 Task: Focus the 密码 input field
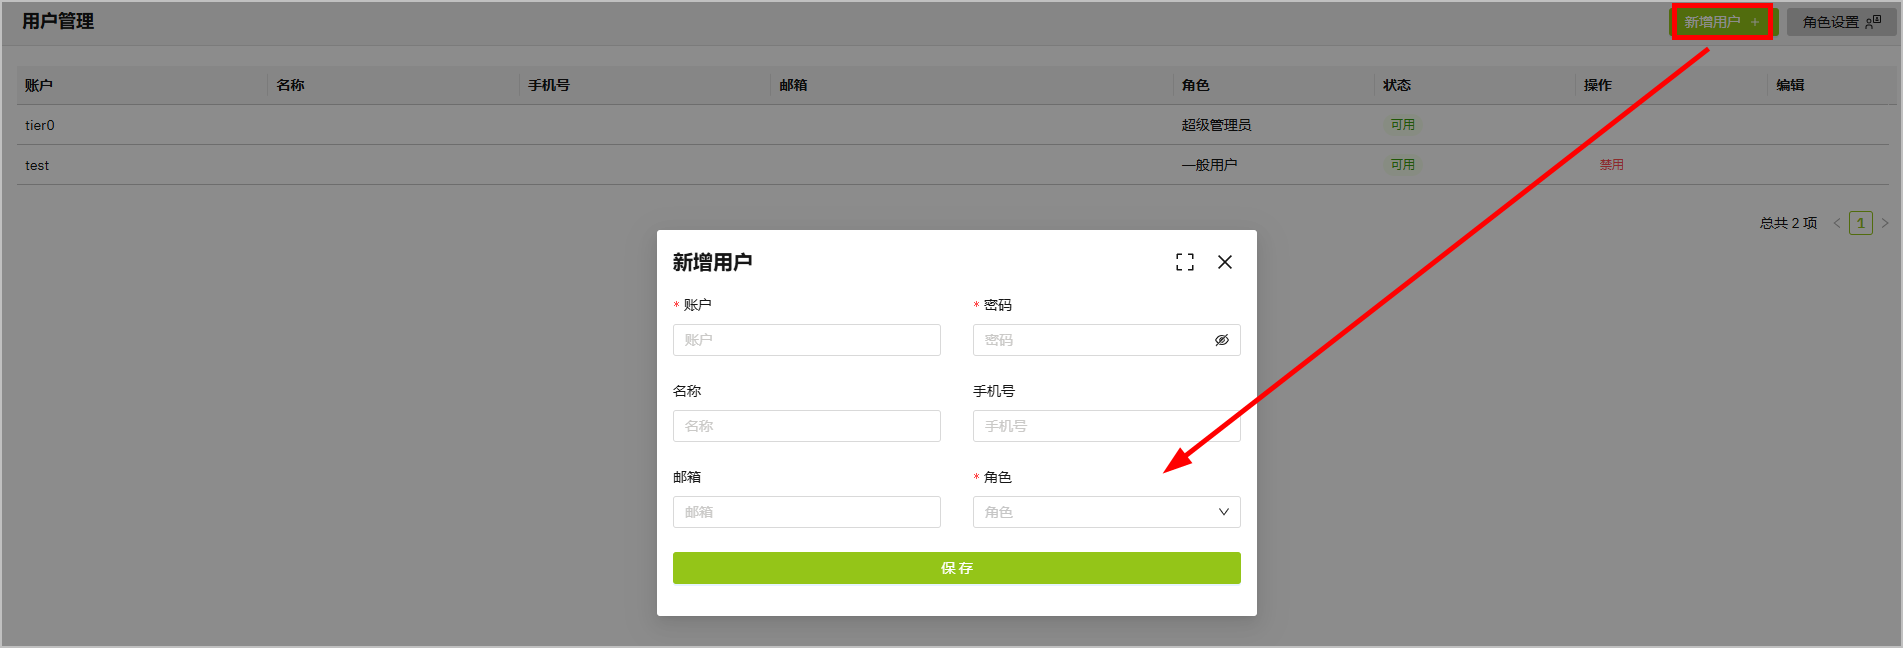pyautogui.click(x=1090, y=340)
